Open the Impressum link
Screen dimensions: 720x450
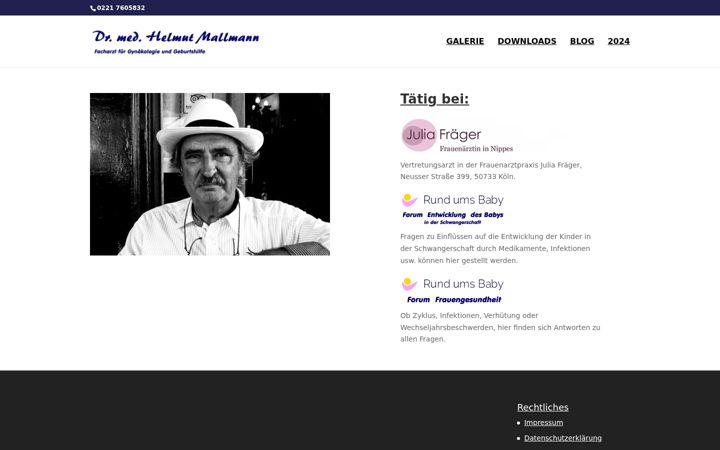[x=543, y=422]
